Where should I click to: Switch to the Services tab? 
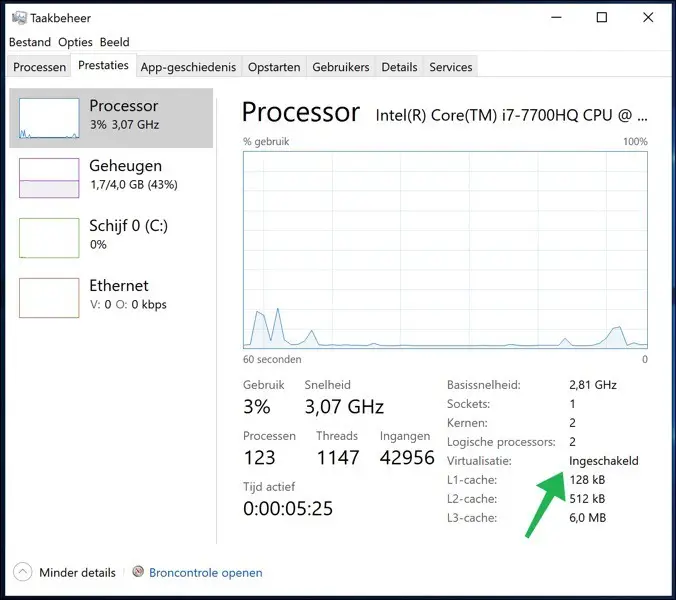[451, 67]
